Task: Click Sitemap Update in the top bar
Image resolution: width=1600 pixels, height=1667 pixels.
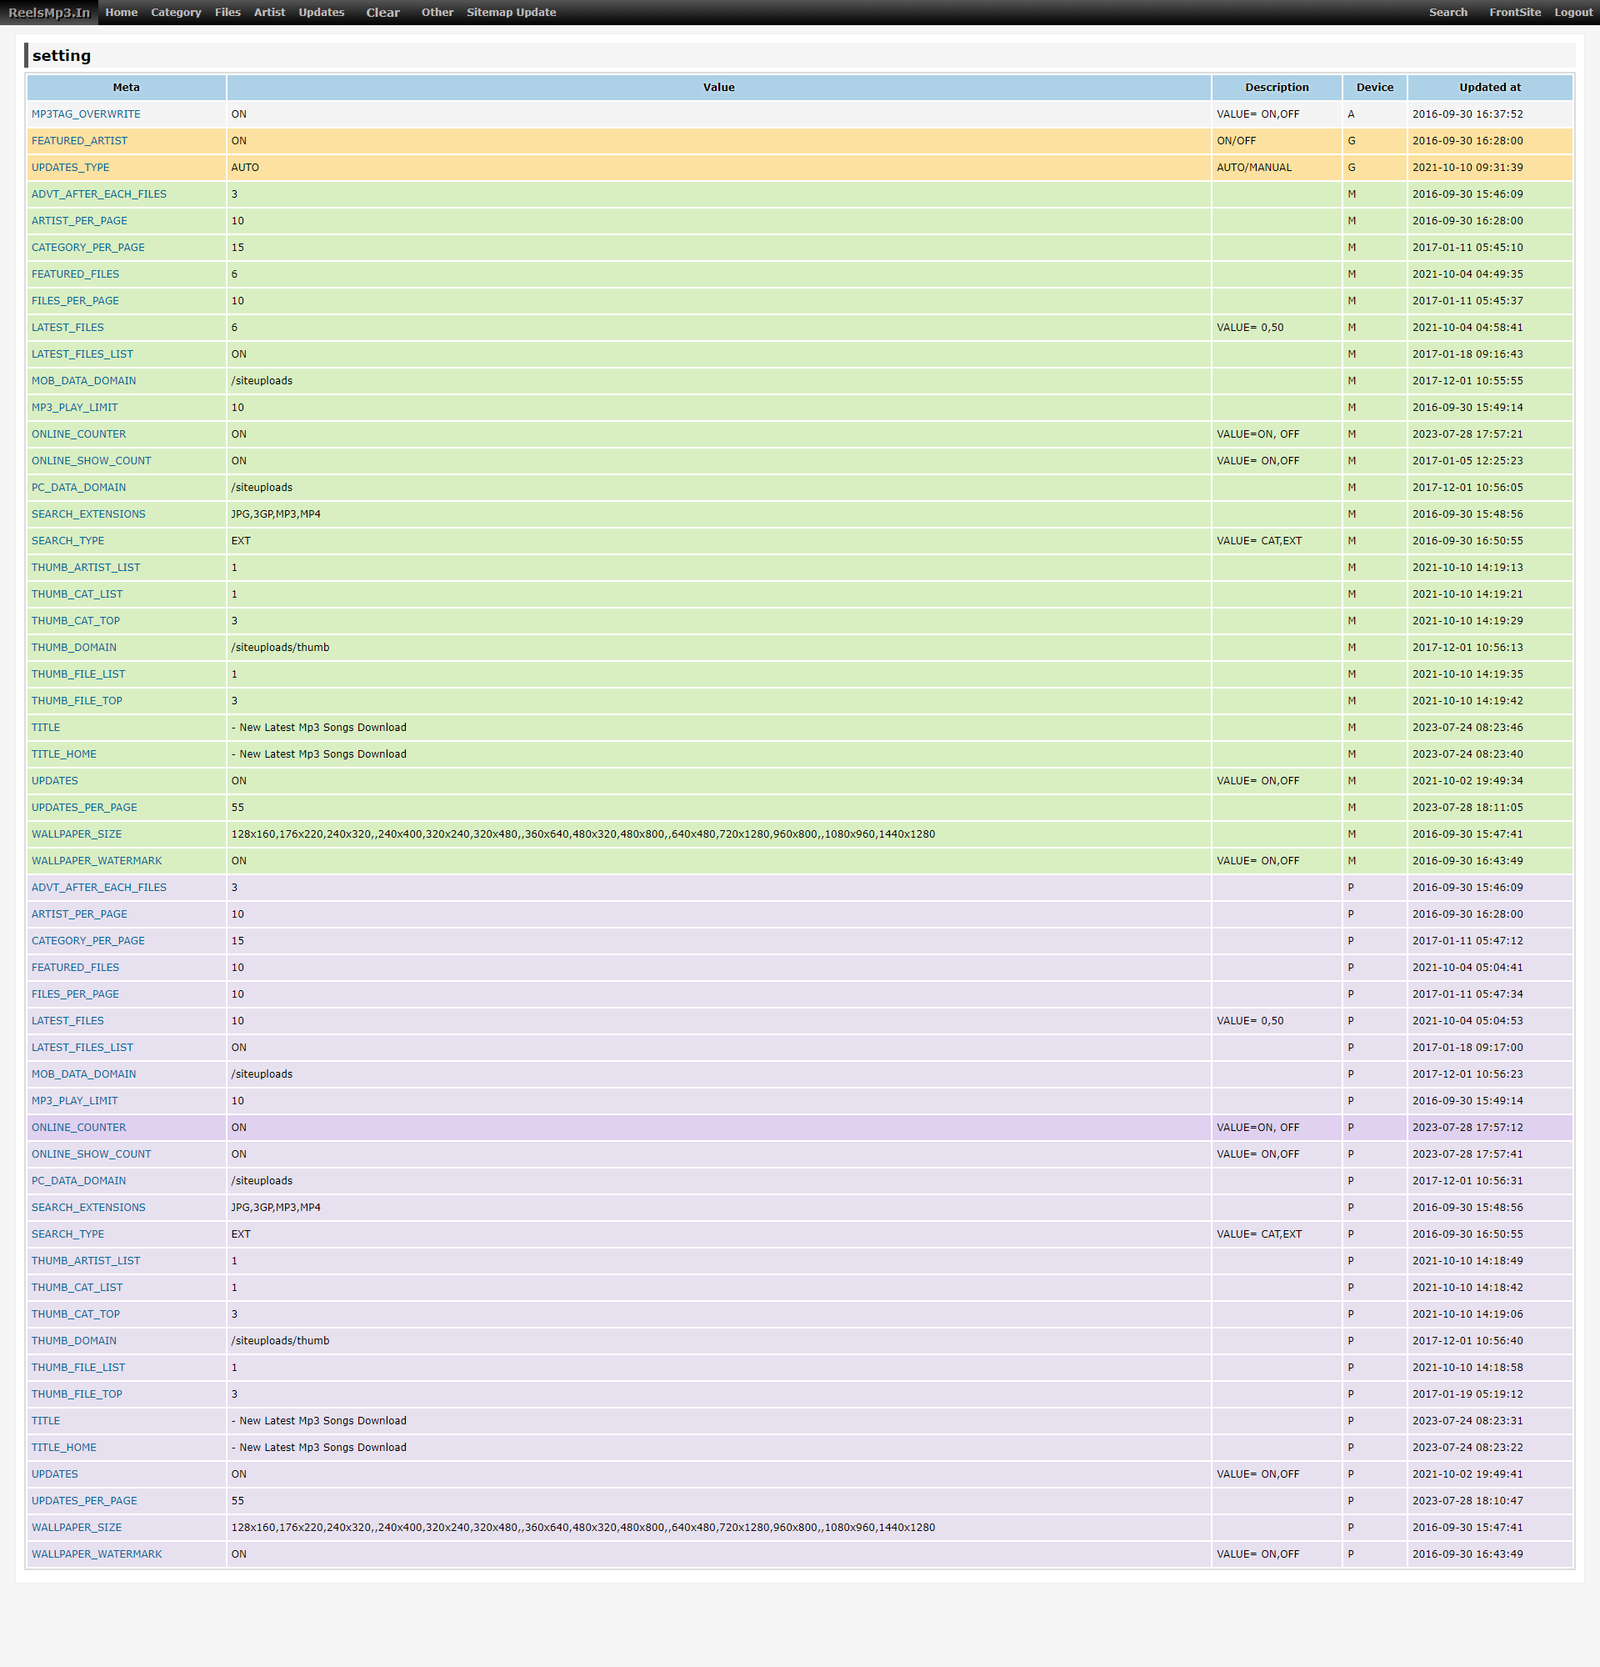Action: tap(511, 13)
